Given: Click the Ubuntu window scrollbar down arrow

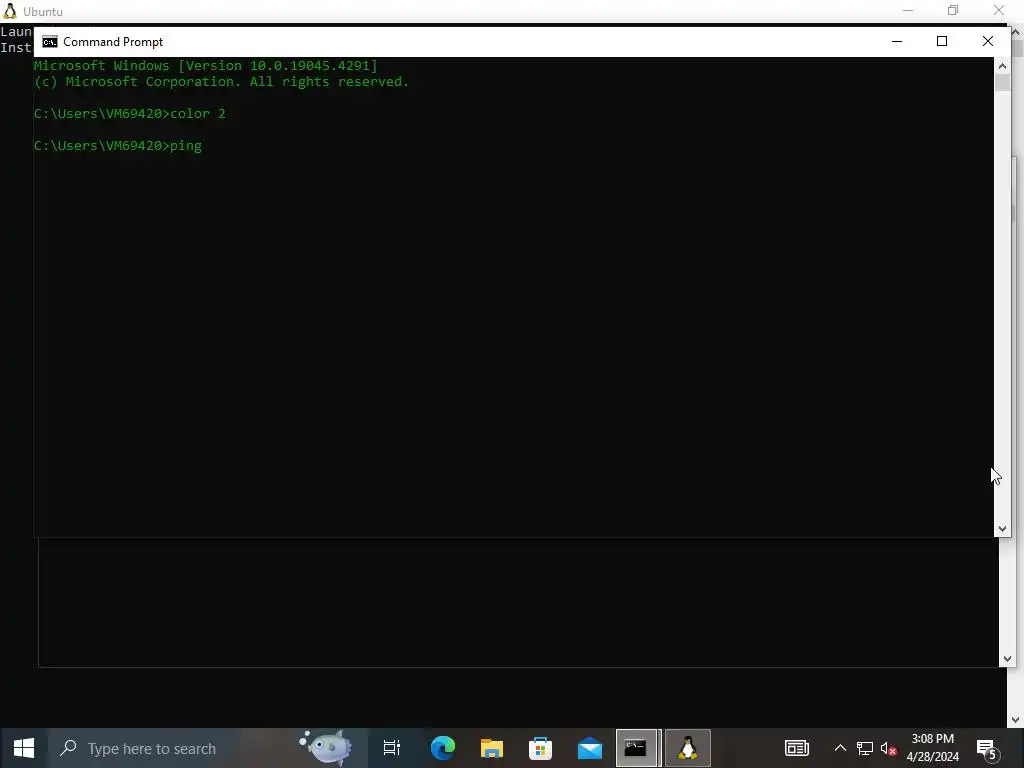Looking at the screenshot, I should (x=1015, y=720).
